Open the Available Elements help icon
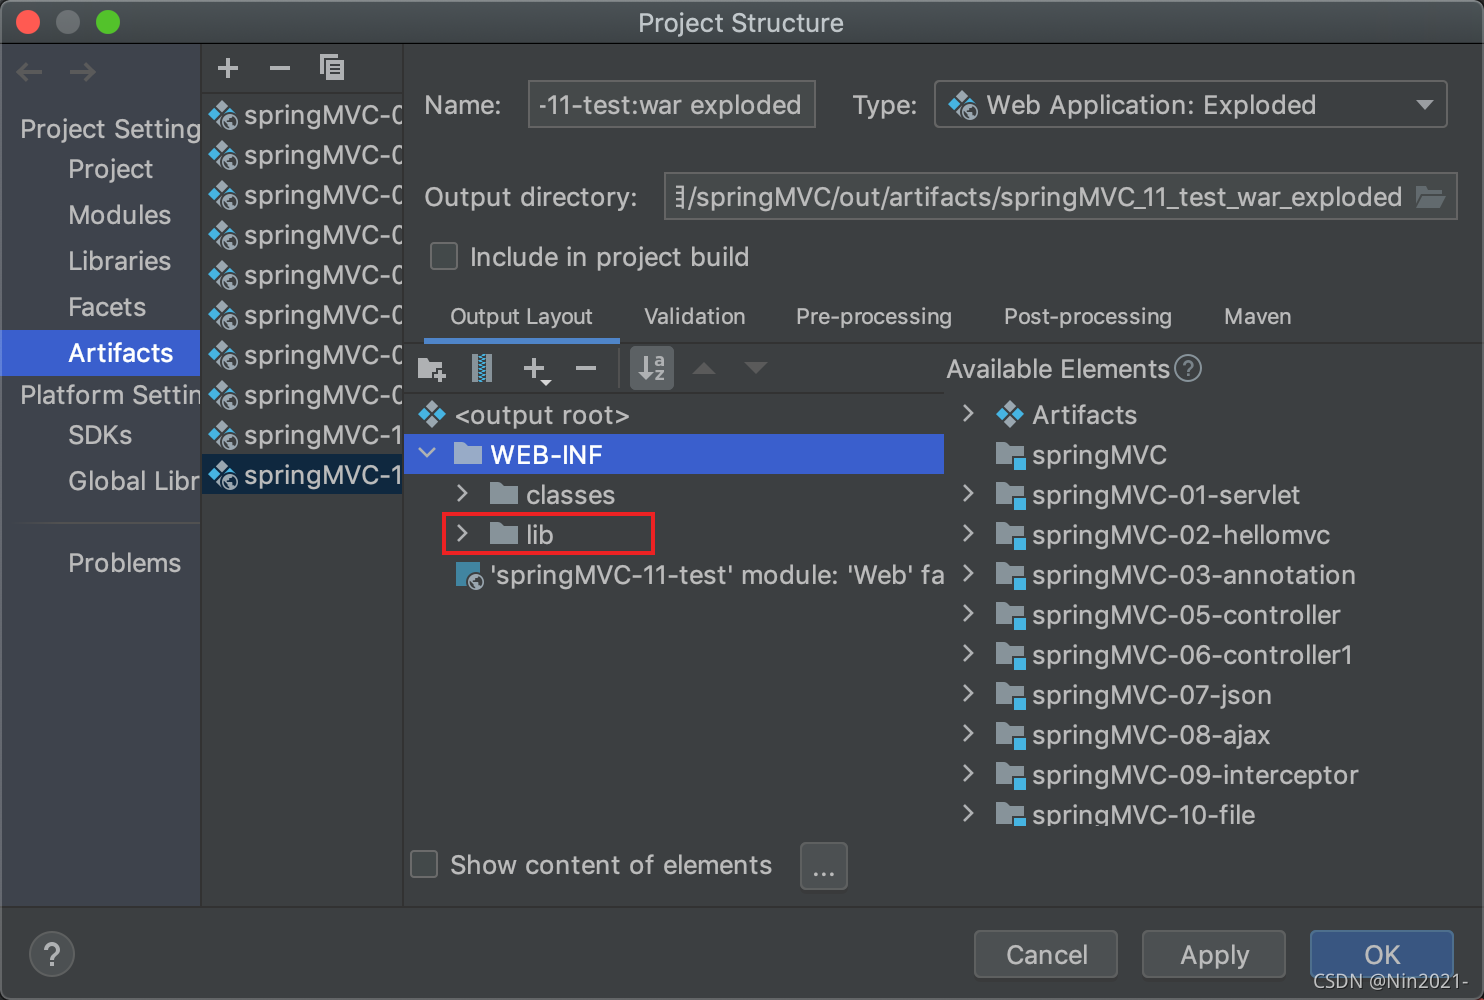This screenshot has height=1000, width=1484. 1188,369
